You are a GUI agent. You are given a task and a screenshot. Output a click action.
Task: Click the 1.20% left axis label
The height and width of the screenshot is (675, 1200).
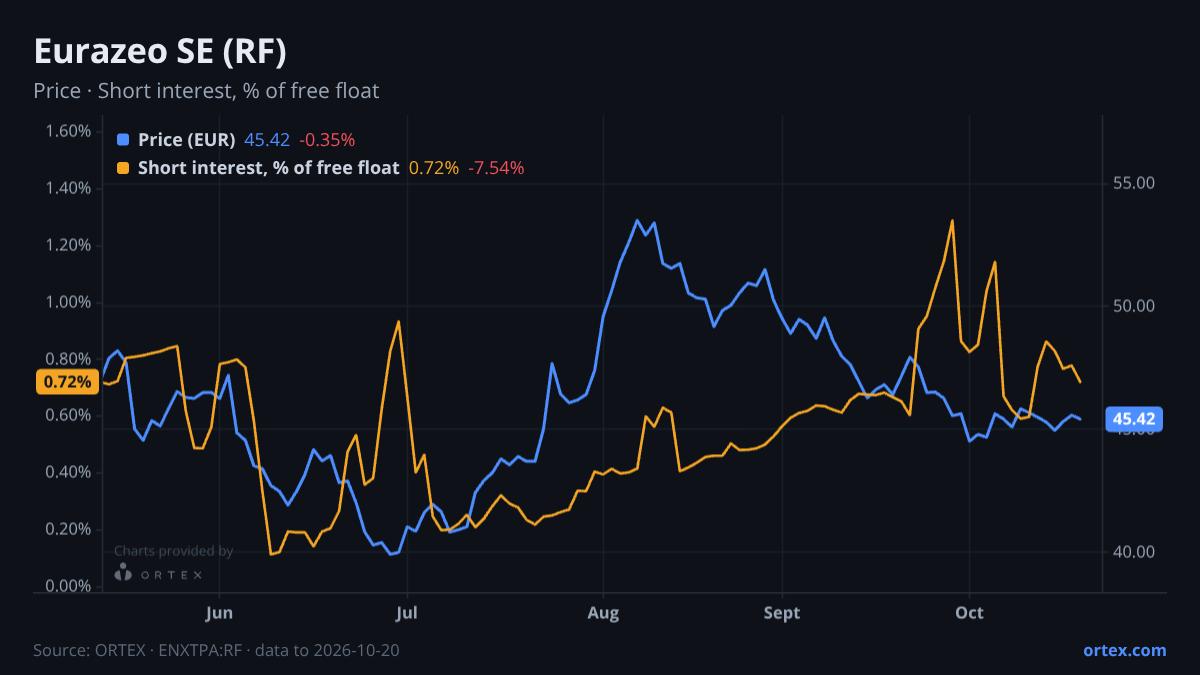point(68,245)
